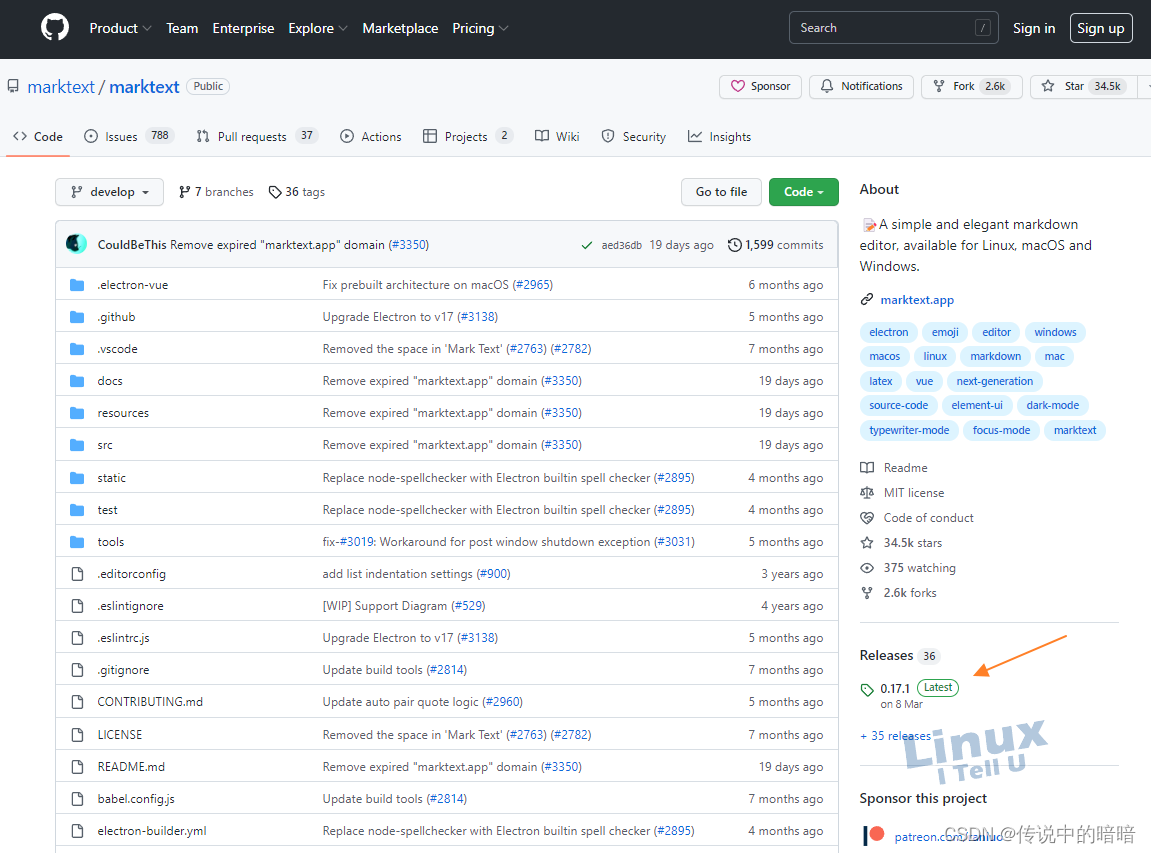Click the tools folder icon
This screenshot has height=853, width=1151.
point(77,542)
